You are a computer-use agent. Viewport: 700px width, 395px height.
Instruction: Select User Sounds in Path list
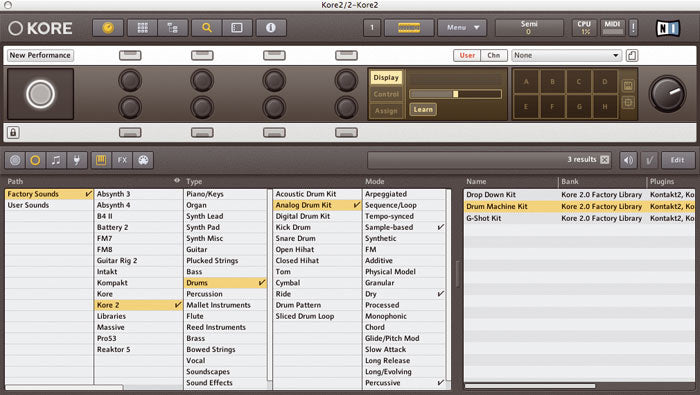(x=49, y=205)
